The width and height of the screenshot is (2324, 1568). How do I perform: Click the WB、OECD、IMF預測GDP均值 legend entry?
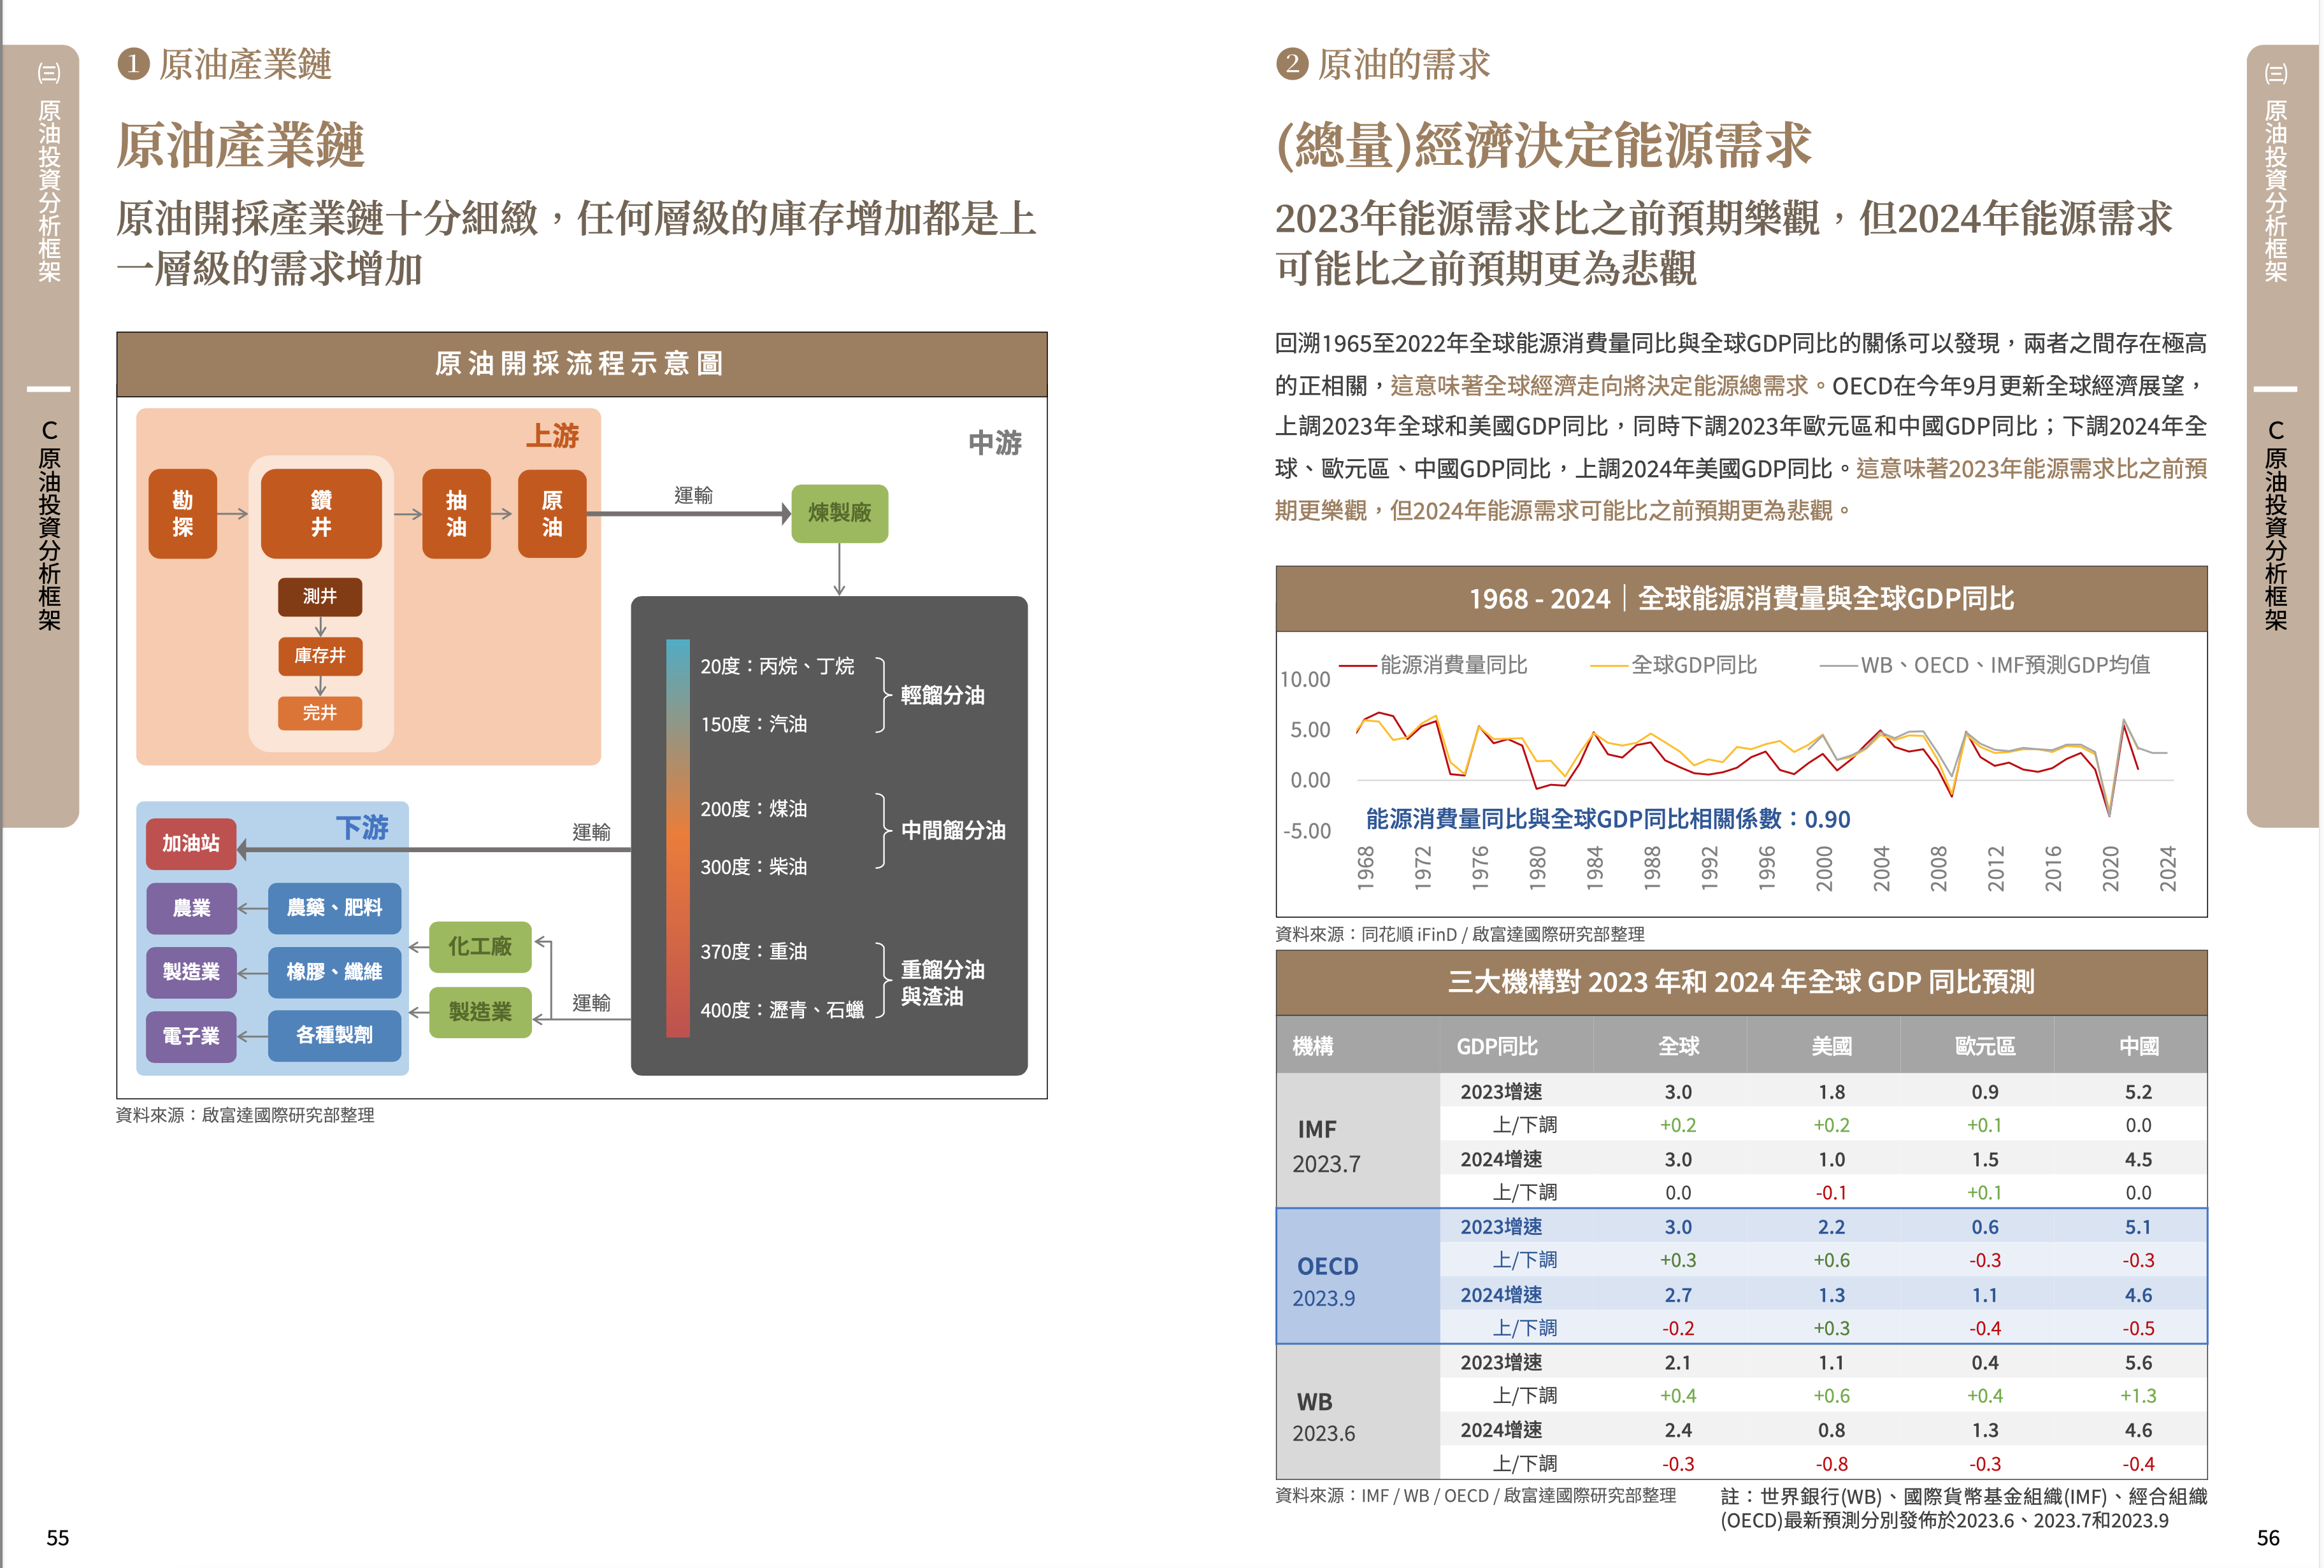(1985, 665)
